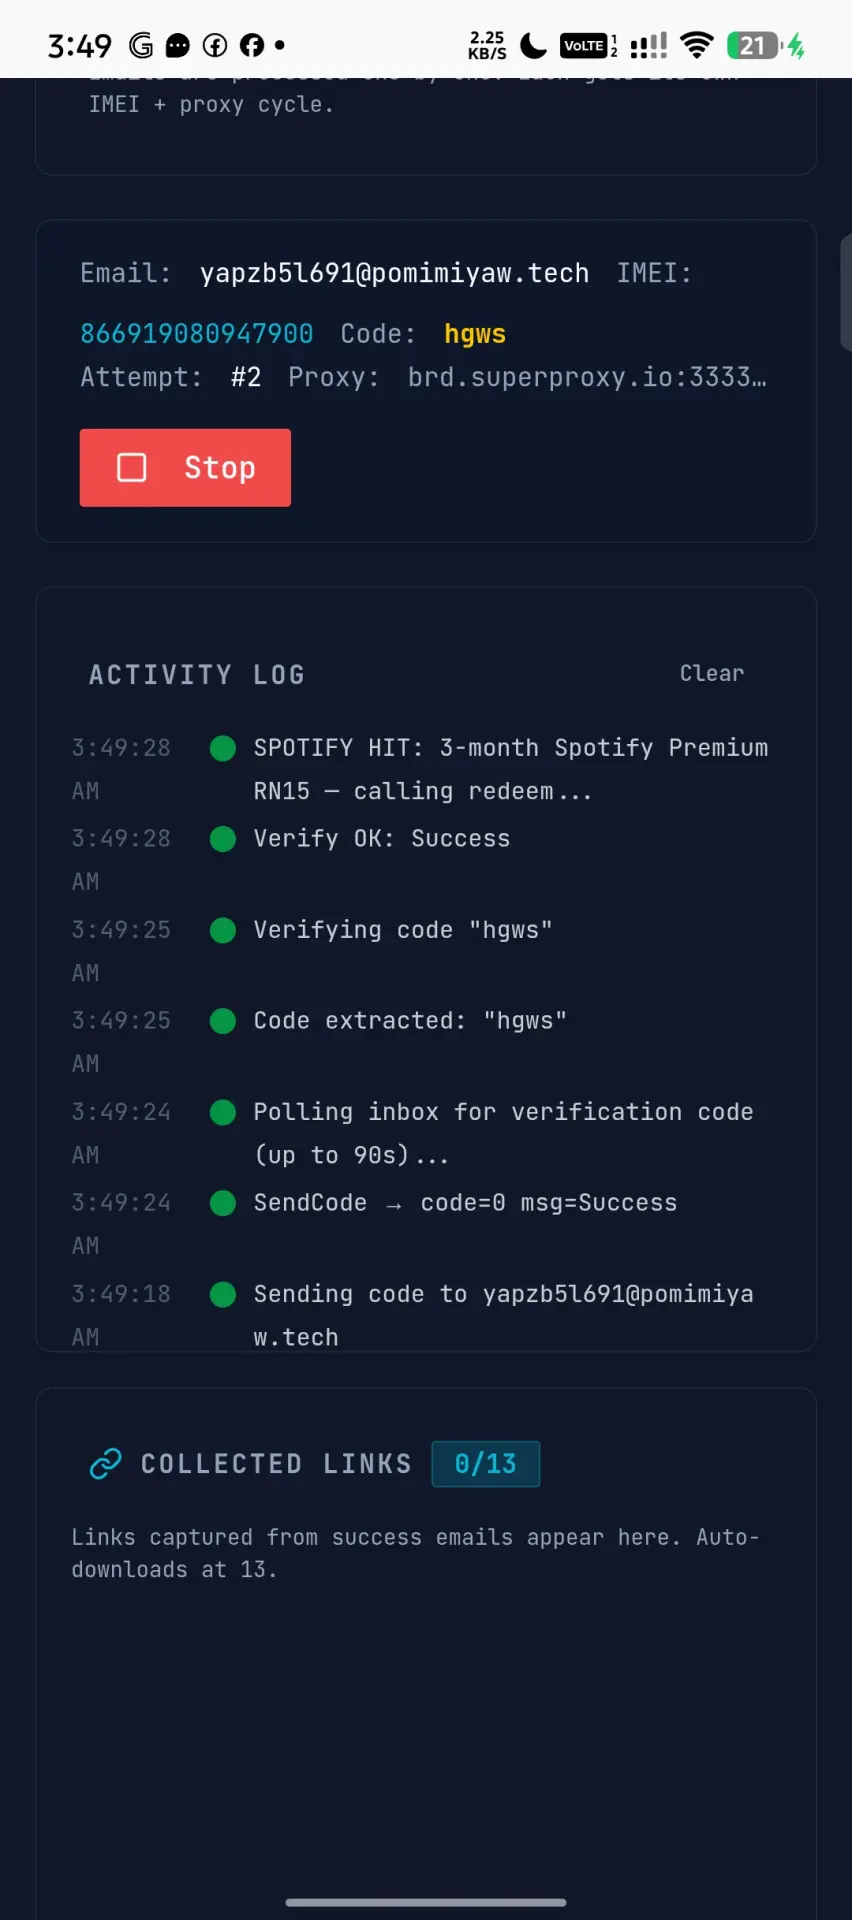
Task: Tap the email address yapzb5l691@pomimiyaw.tech in status card
Action: [394, 273]
